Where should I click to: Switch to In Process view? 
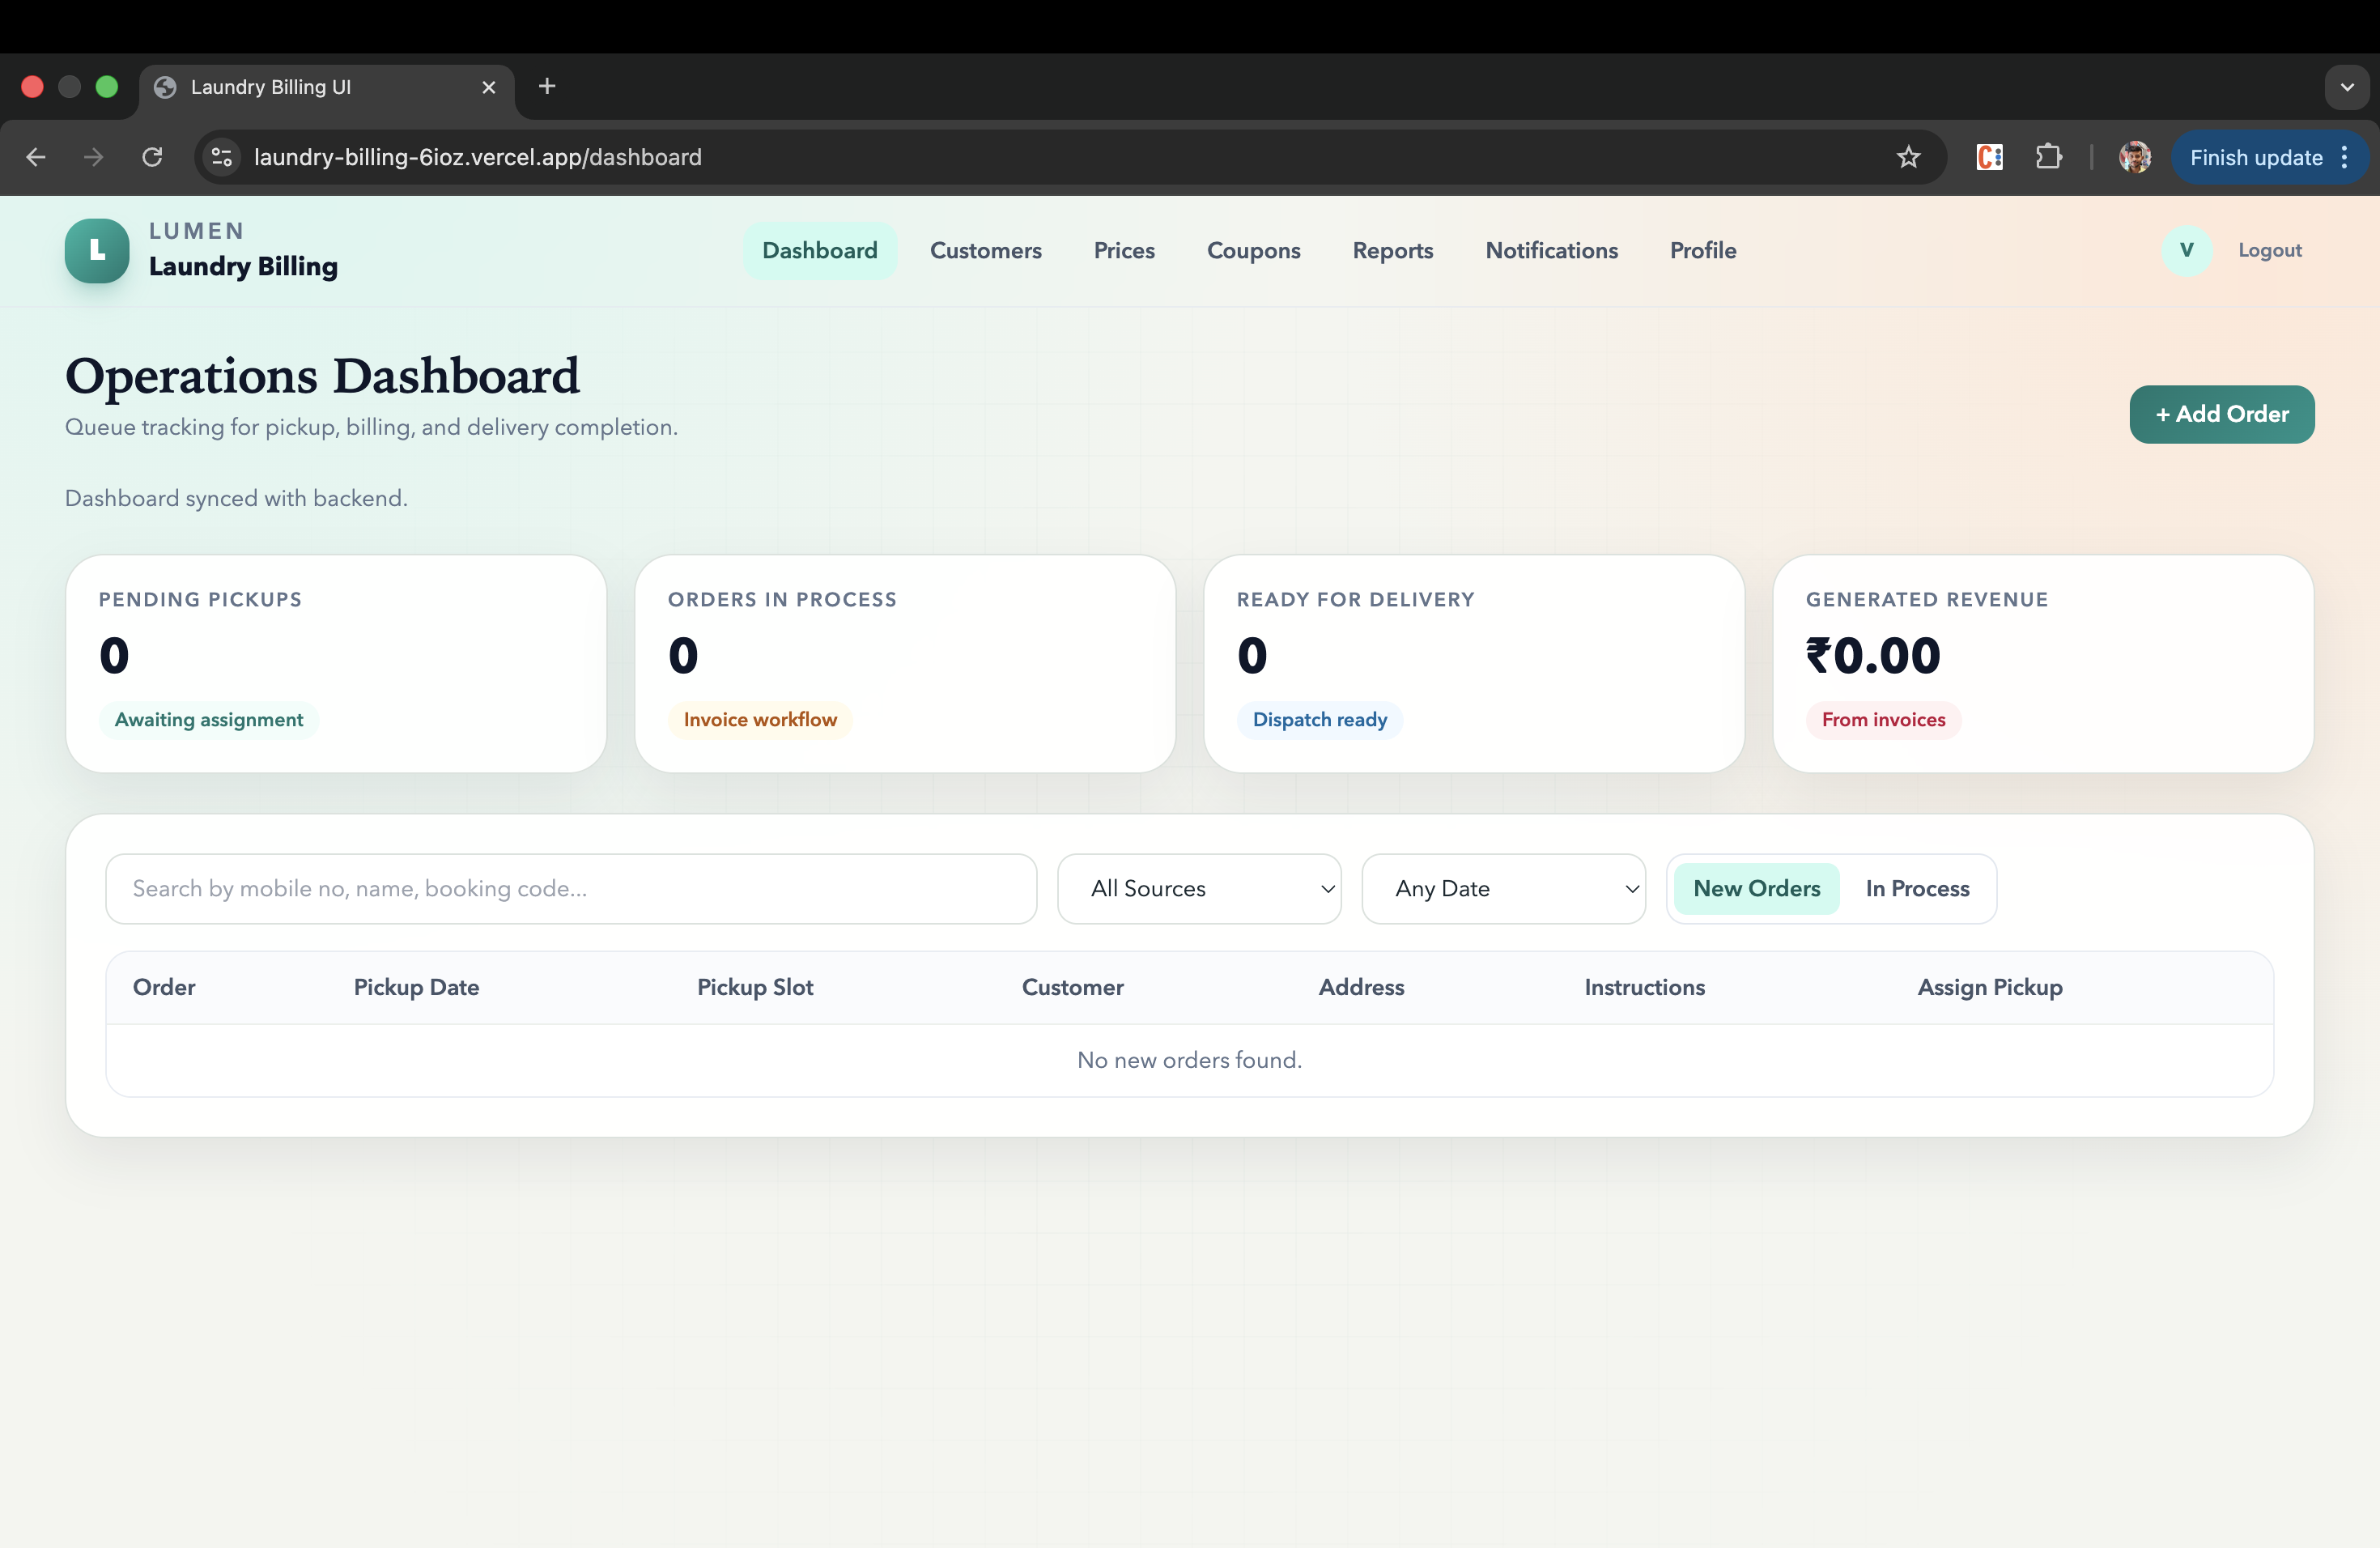(x=1916, y=888)
